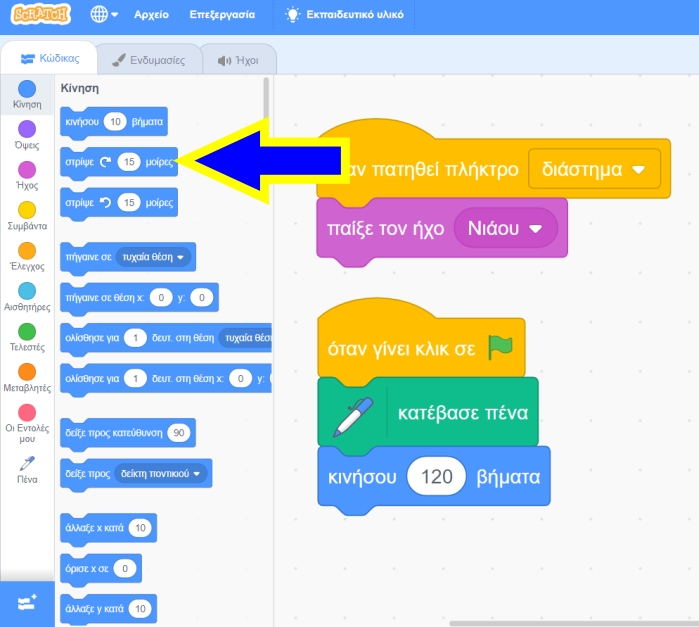Viewport: 699px width, 627px height.
Task: Open the globe language menu
Action: coord(104,15)
